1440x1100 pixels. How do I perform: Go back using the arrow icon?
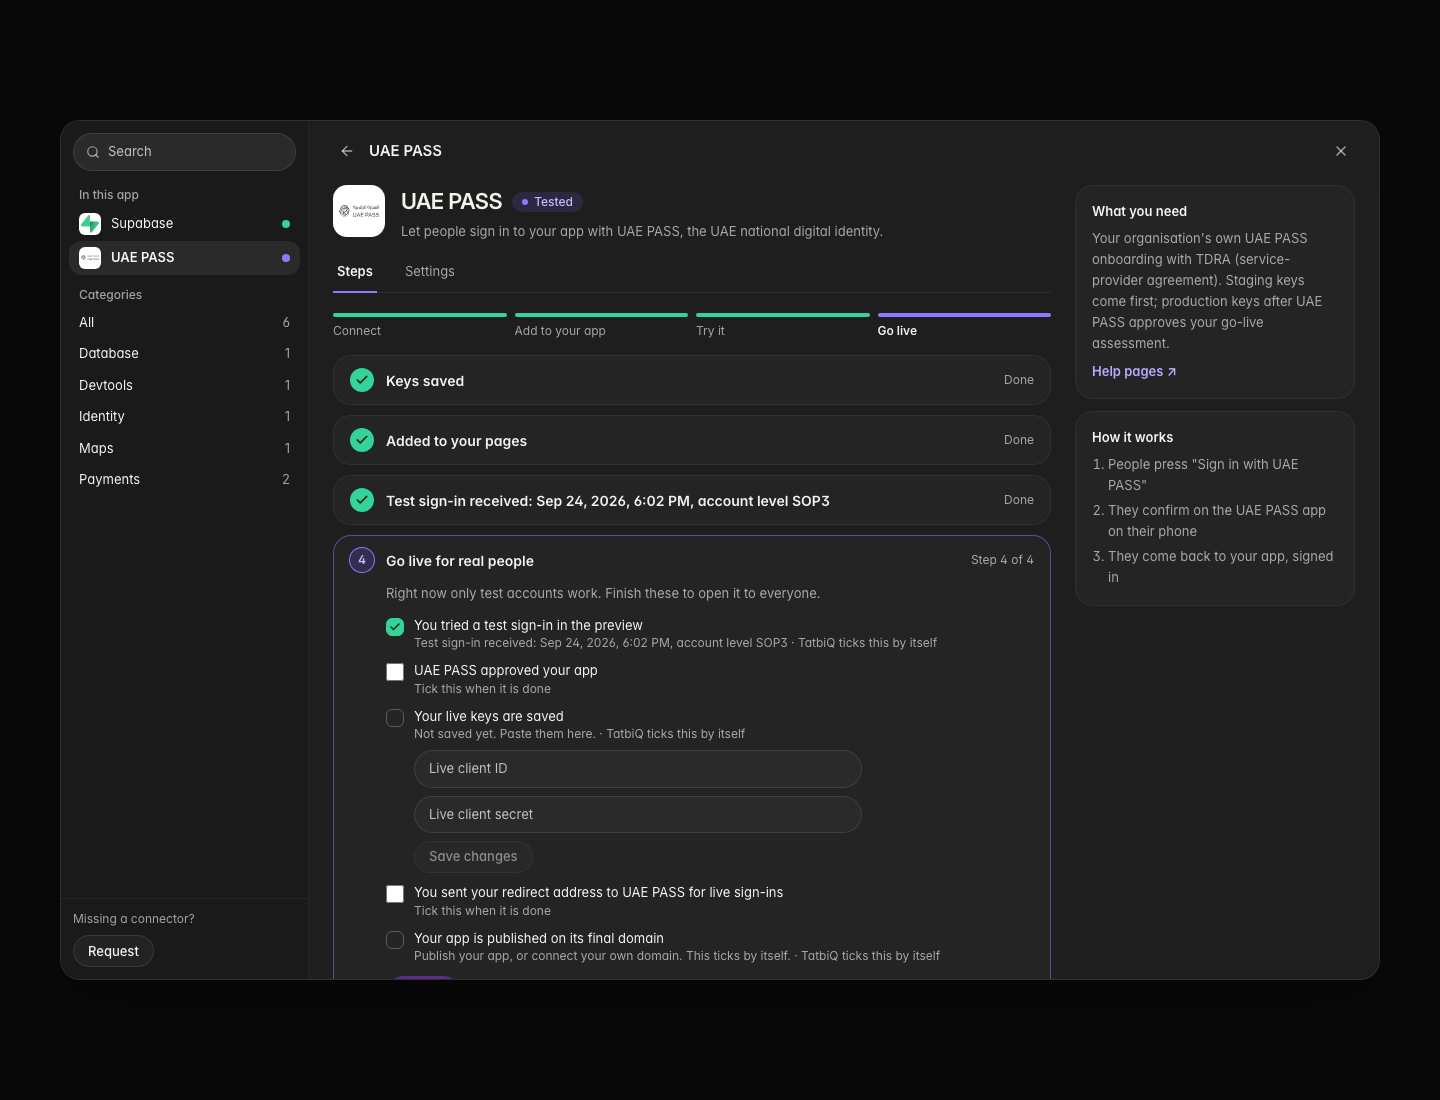point(347,151)
